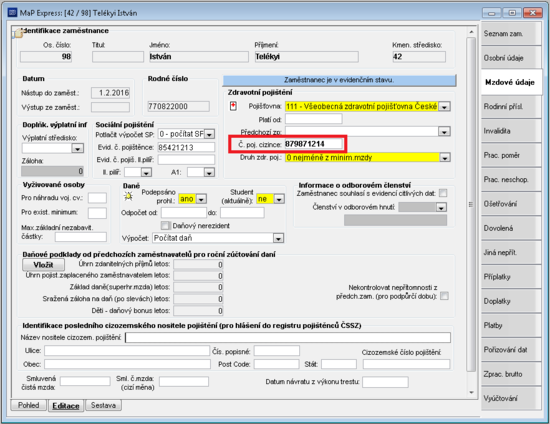
Task: Enable consent for evidencí citlivých dat checkbox
Action: click(x=443, y=193)
